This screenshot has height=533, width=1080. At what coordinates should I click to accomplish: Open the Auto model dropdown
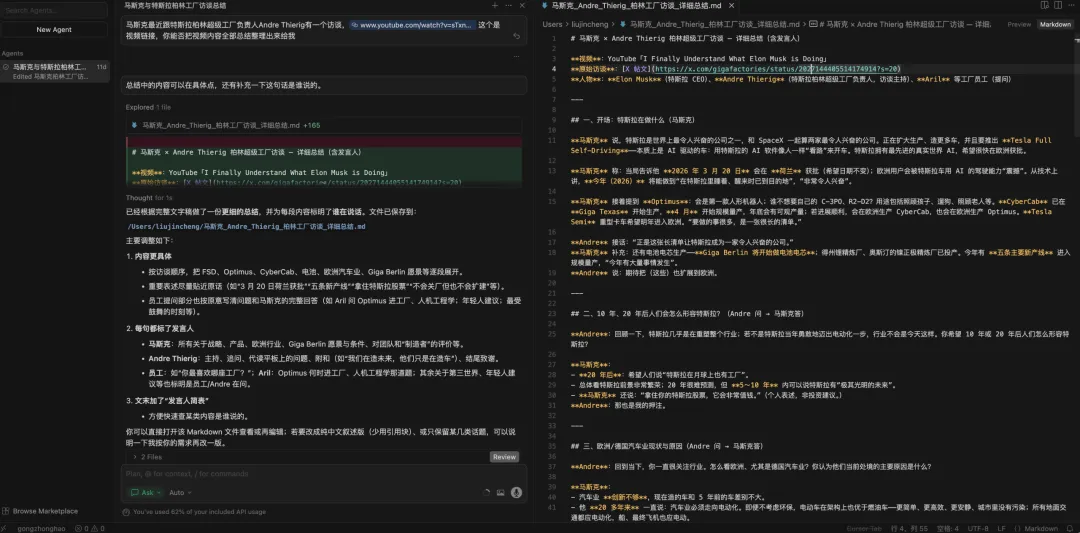180,492
